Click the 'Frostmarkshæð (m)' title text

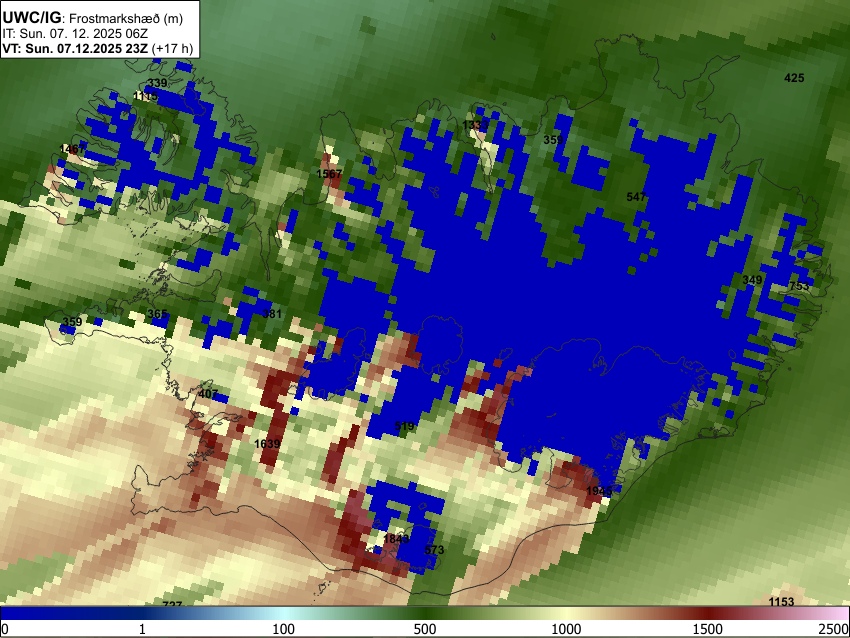coord(126,18)
